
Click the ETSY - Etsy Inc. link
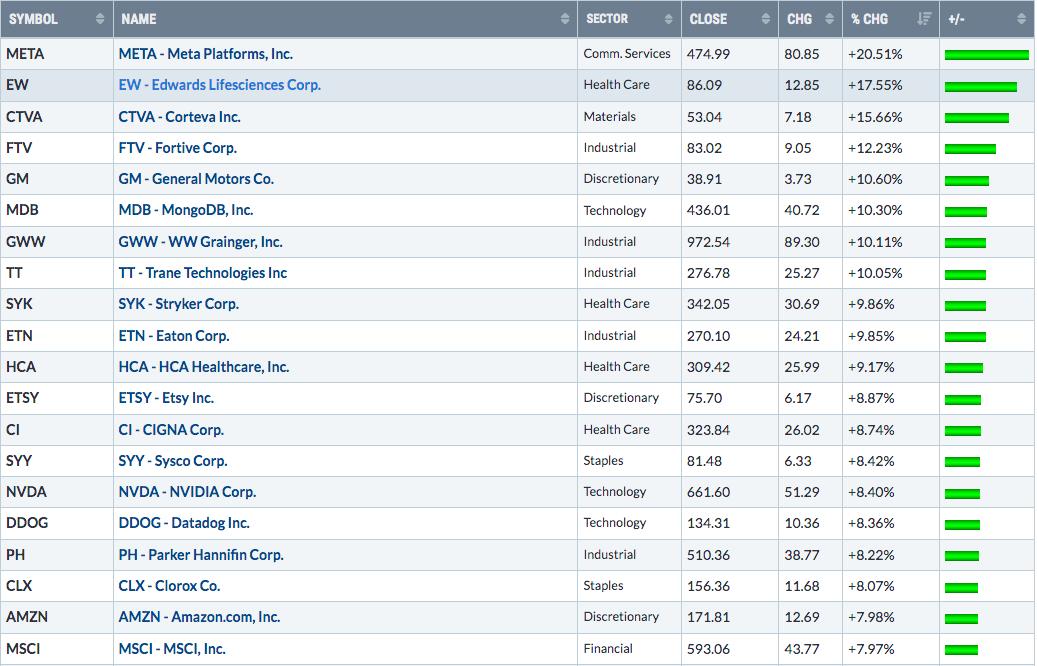[x=166, y=398]
